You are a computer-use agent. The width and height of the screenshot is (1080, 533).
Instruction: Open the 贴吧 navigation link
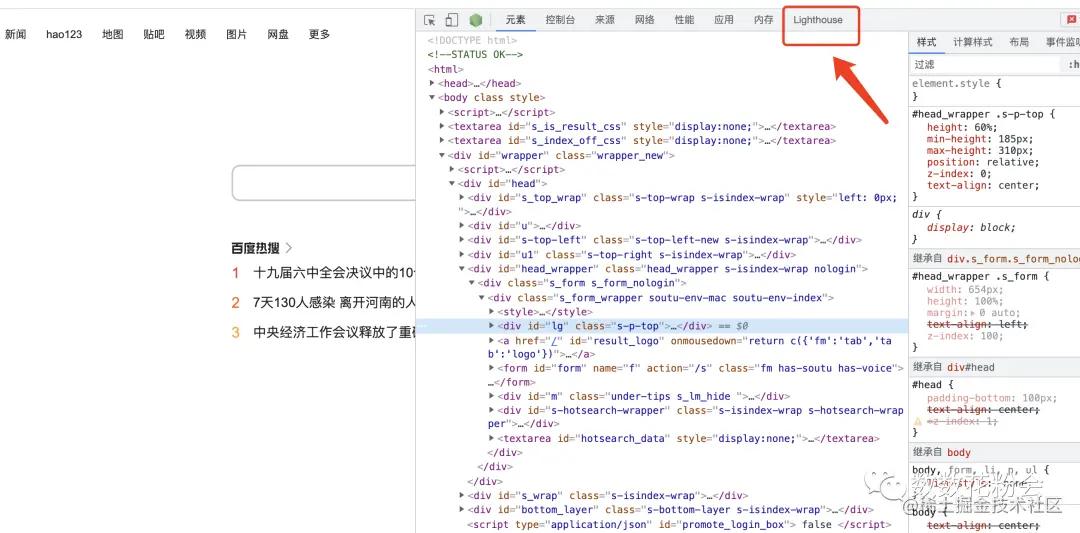pos(154,34)
